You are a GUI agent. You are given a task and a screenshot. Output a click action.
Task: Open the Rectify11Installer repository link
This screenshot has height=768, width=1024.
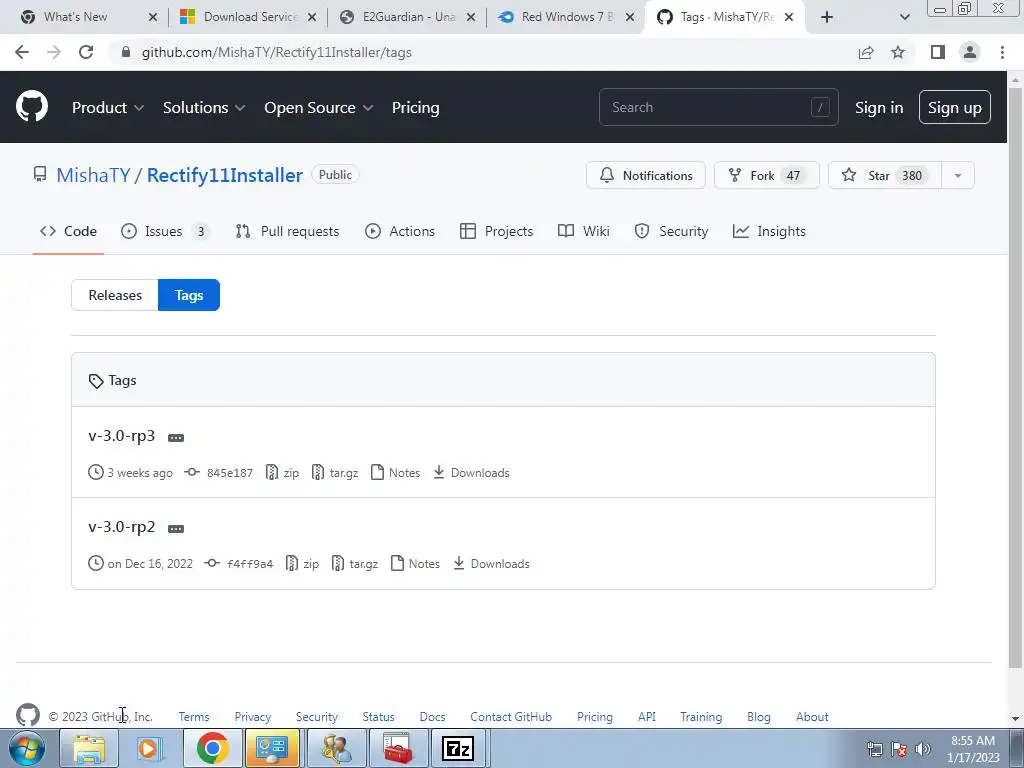click(x=225, y=175)
